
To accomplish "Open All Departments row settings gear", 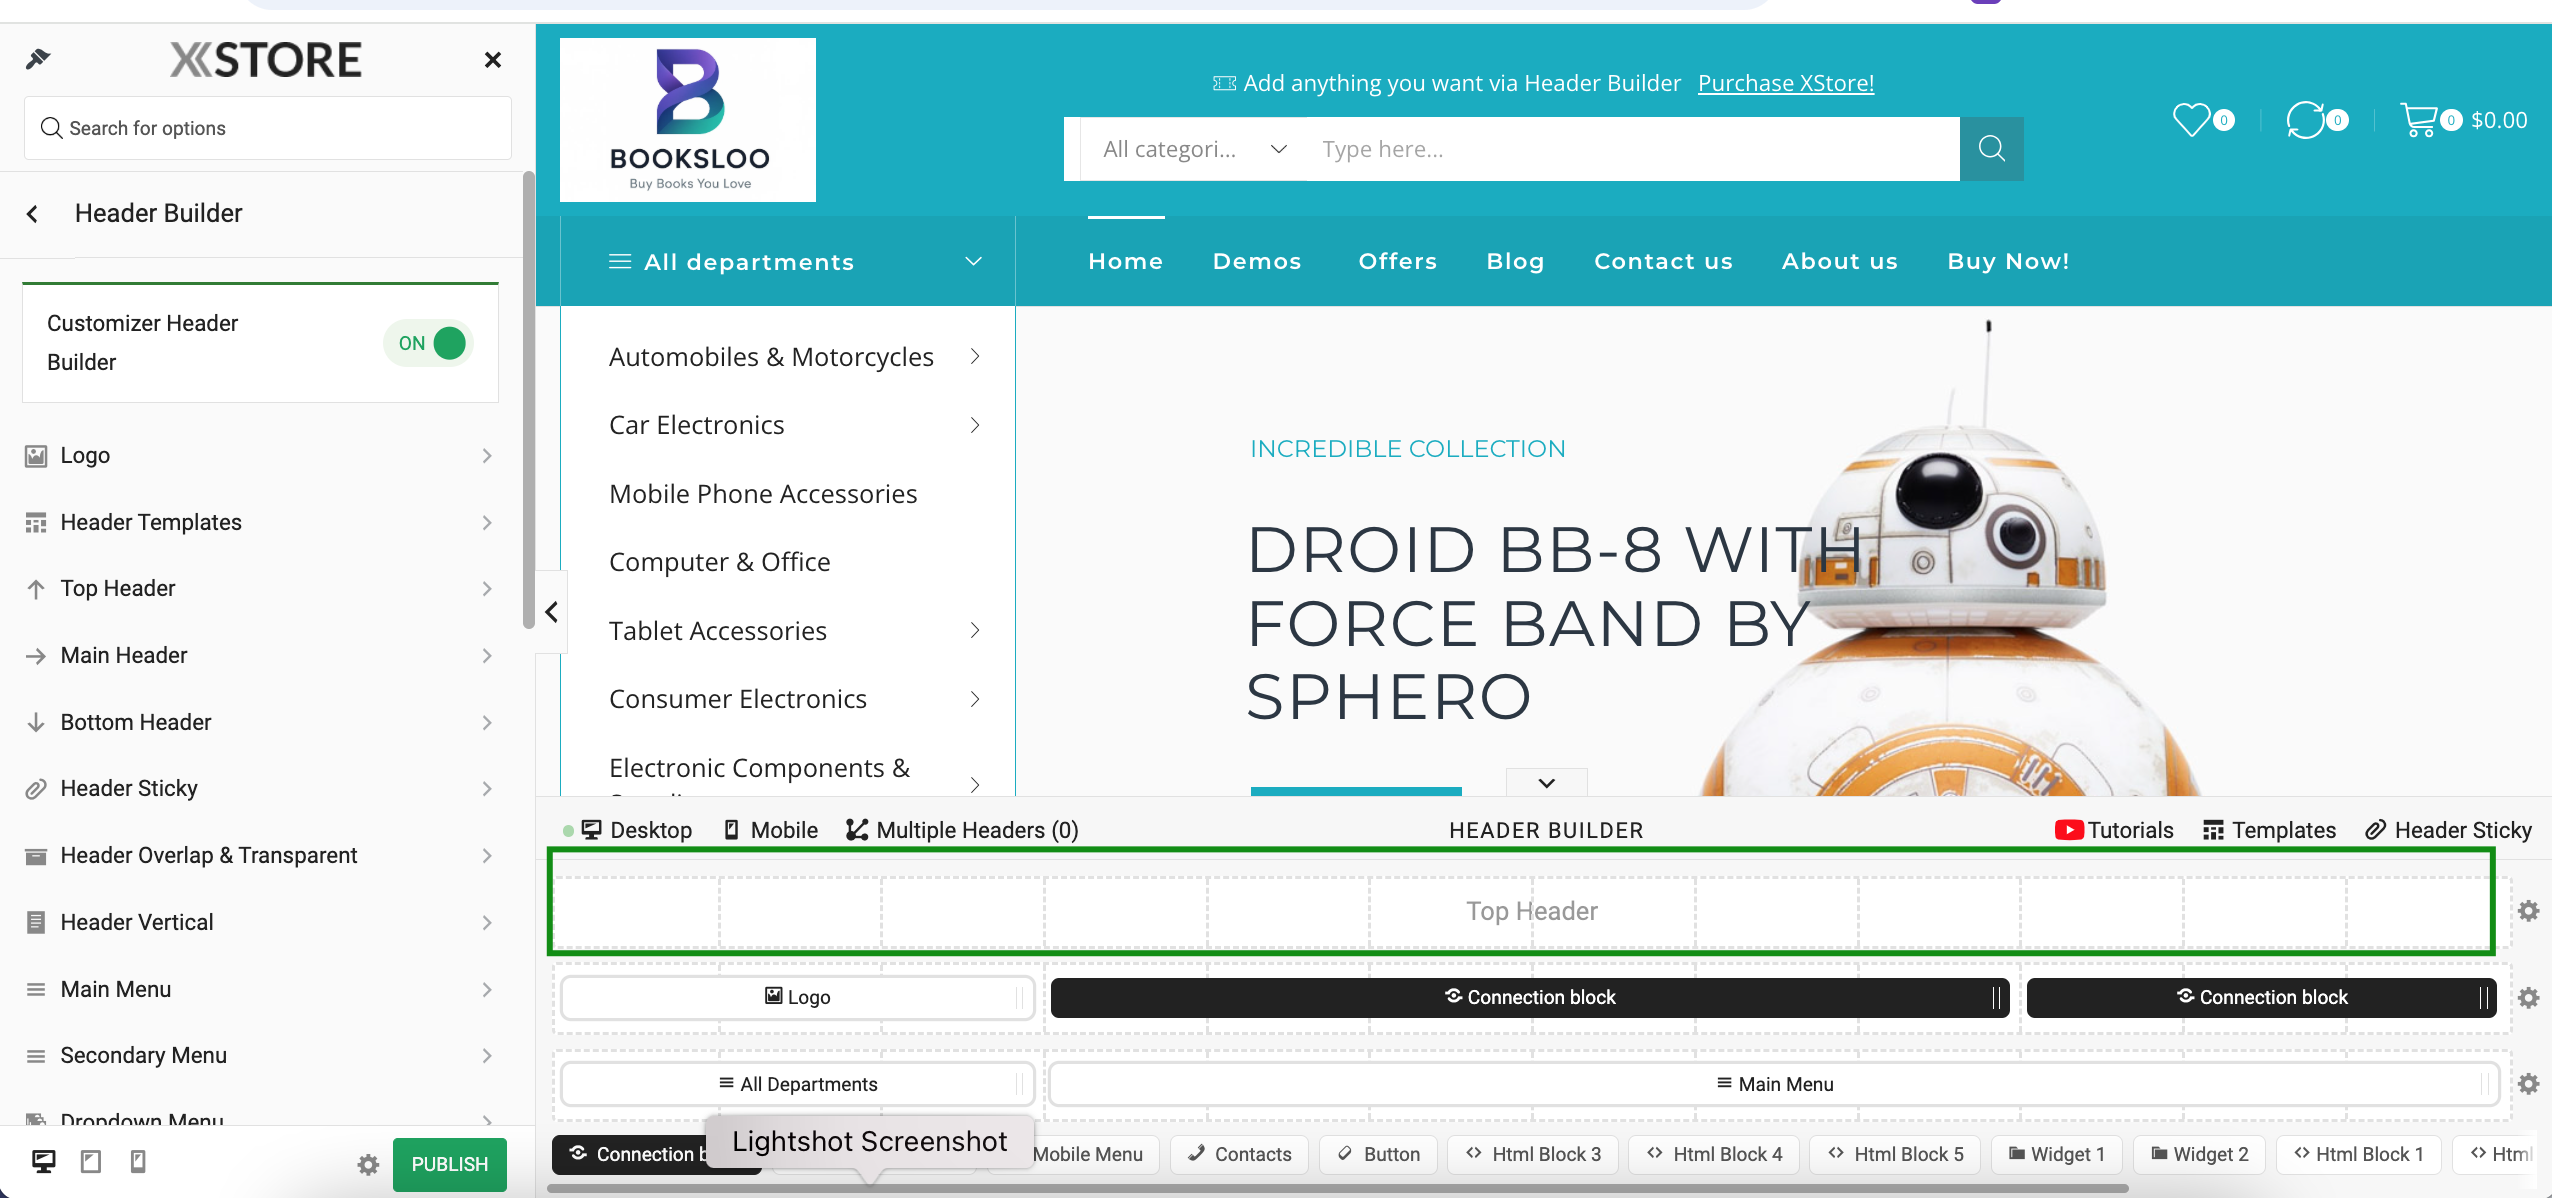I will coord(2529,1084).
